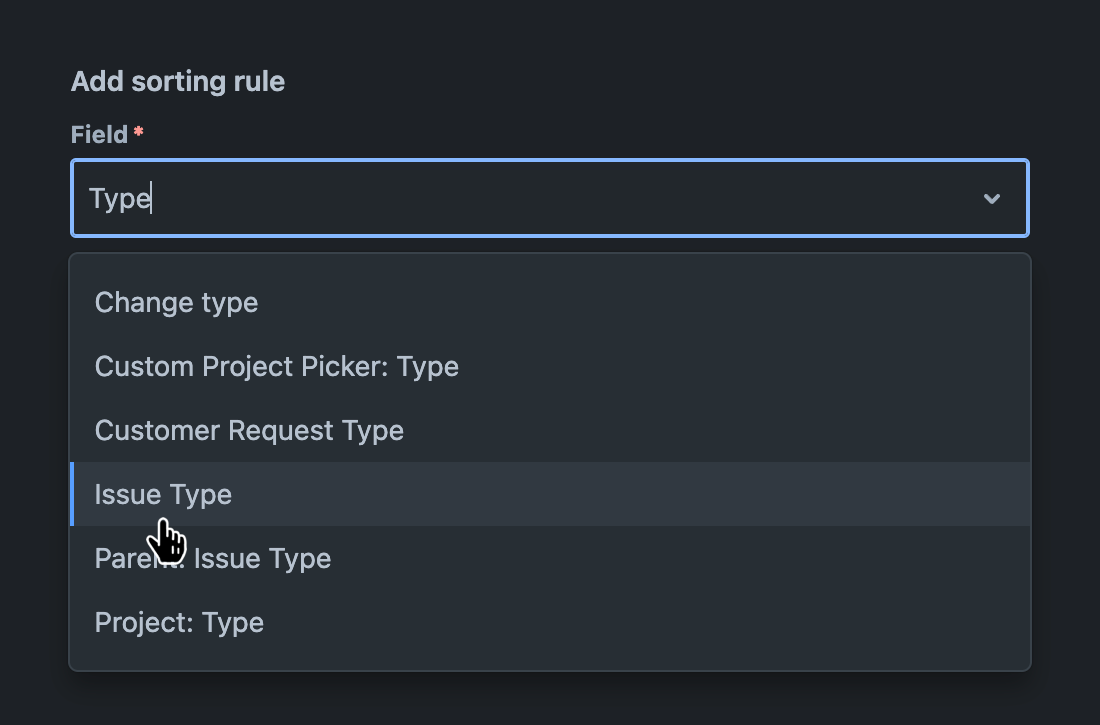The width and height of the screenshot is (1100, 725).
Task: Click the down chevron icon in the combobox
Action: coord(992,198)
